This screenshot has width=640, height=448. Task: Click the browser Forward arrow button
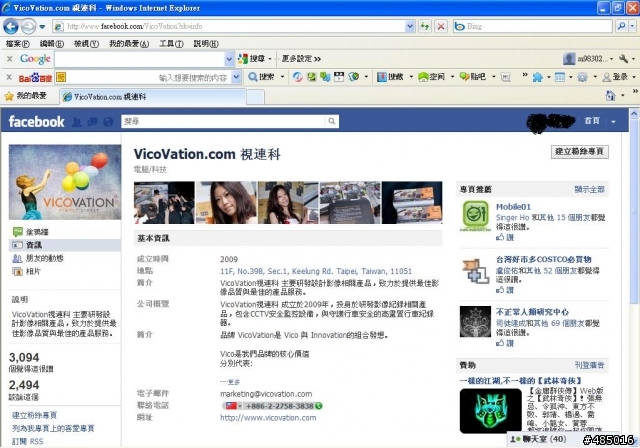click(28, 27)
